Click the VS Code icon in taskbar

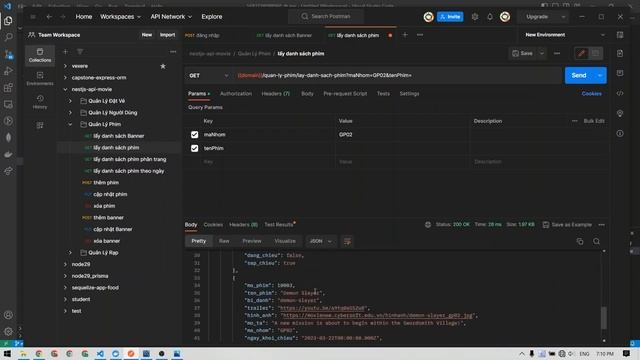100,353
